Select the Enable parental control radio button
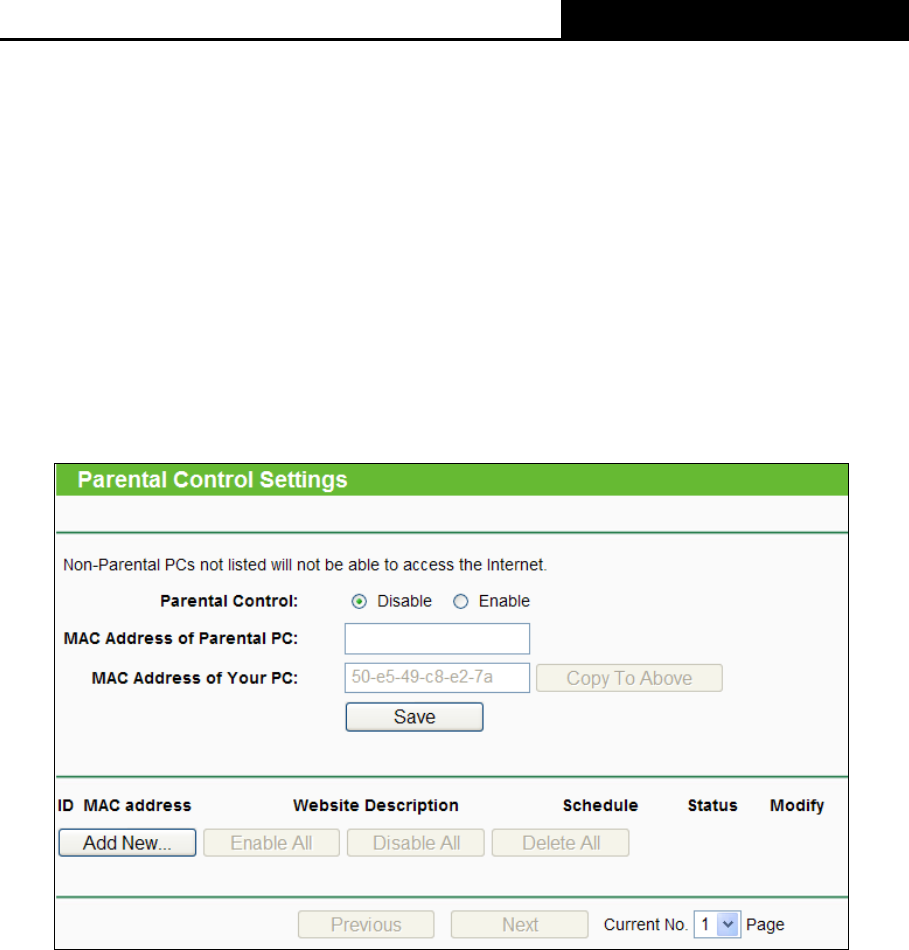The width and height of the screenshot is (909, 950). click(x=461, y=602)
